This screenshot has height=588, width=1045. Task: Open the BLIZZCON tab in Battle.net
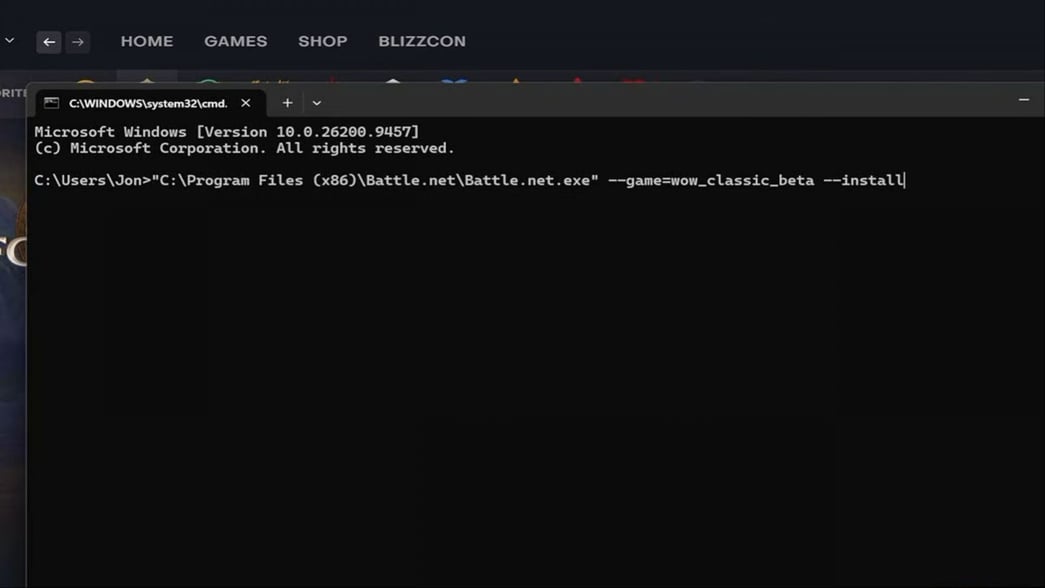pyautogui.click(x=422, y=41)
